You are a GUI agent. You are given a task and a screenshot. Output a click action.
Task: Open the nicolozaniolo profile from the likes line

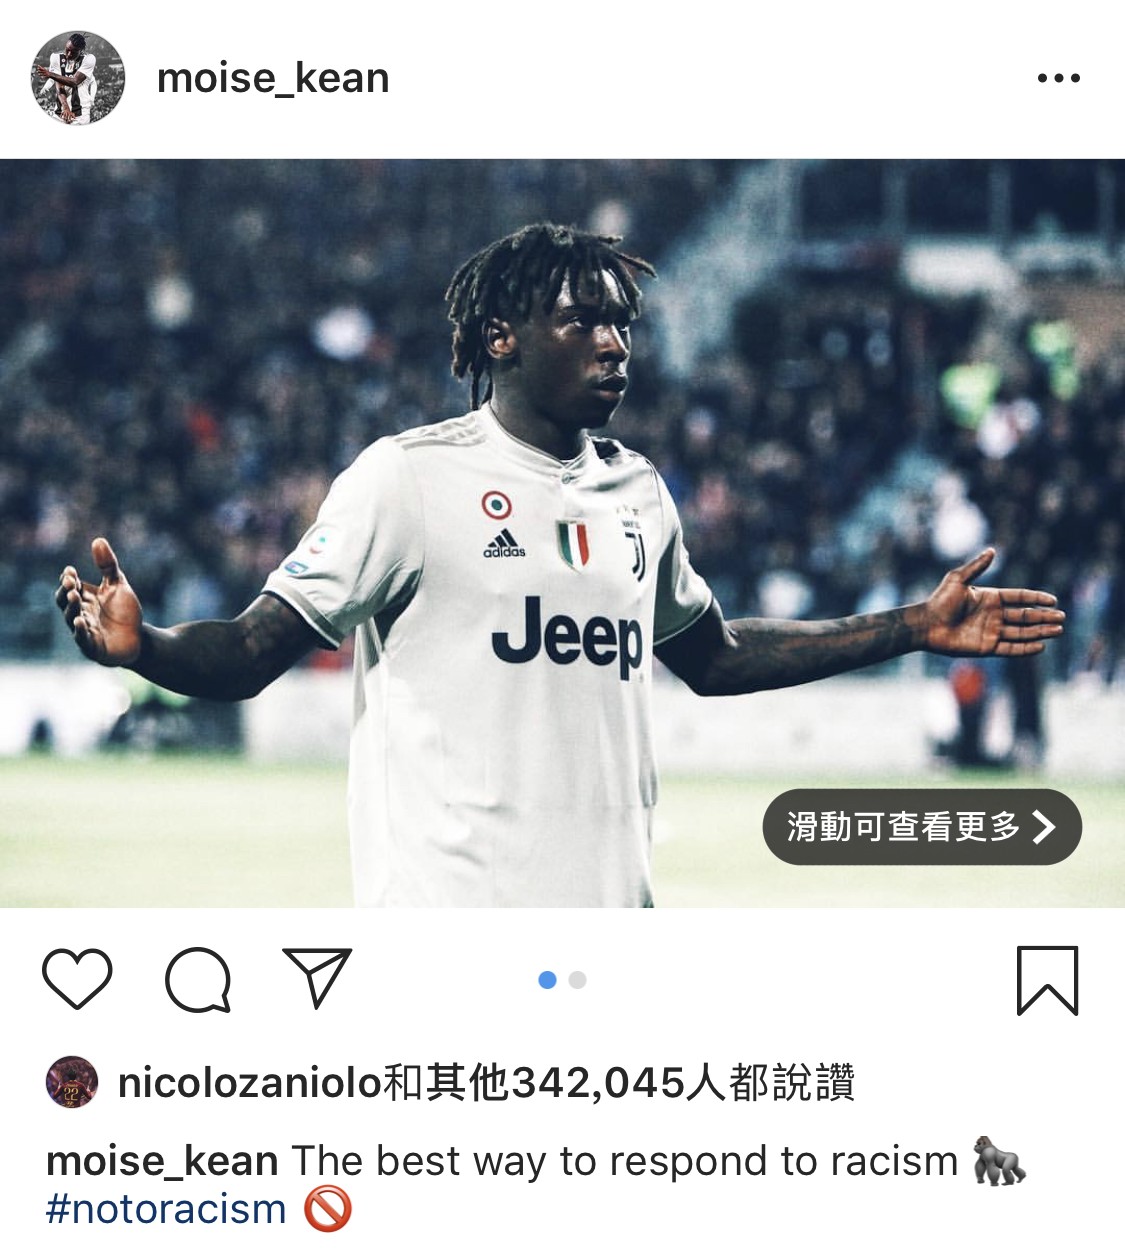tap(250, 1083)
